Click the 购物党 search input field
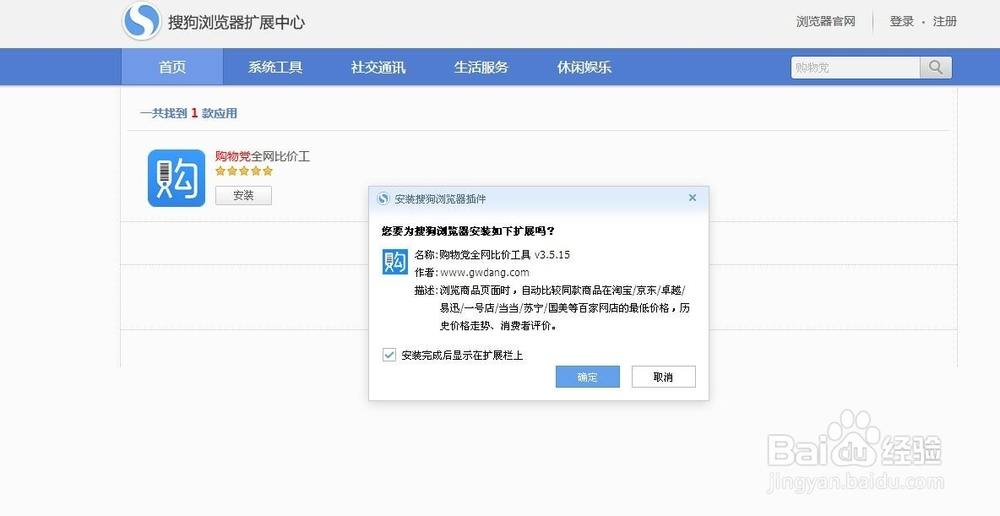Viewport: 1000px width, 516px height. click(x=855, y=67)
